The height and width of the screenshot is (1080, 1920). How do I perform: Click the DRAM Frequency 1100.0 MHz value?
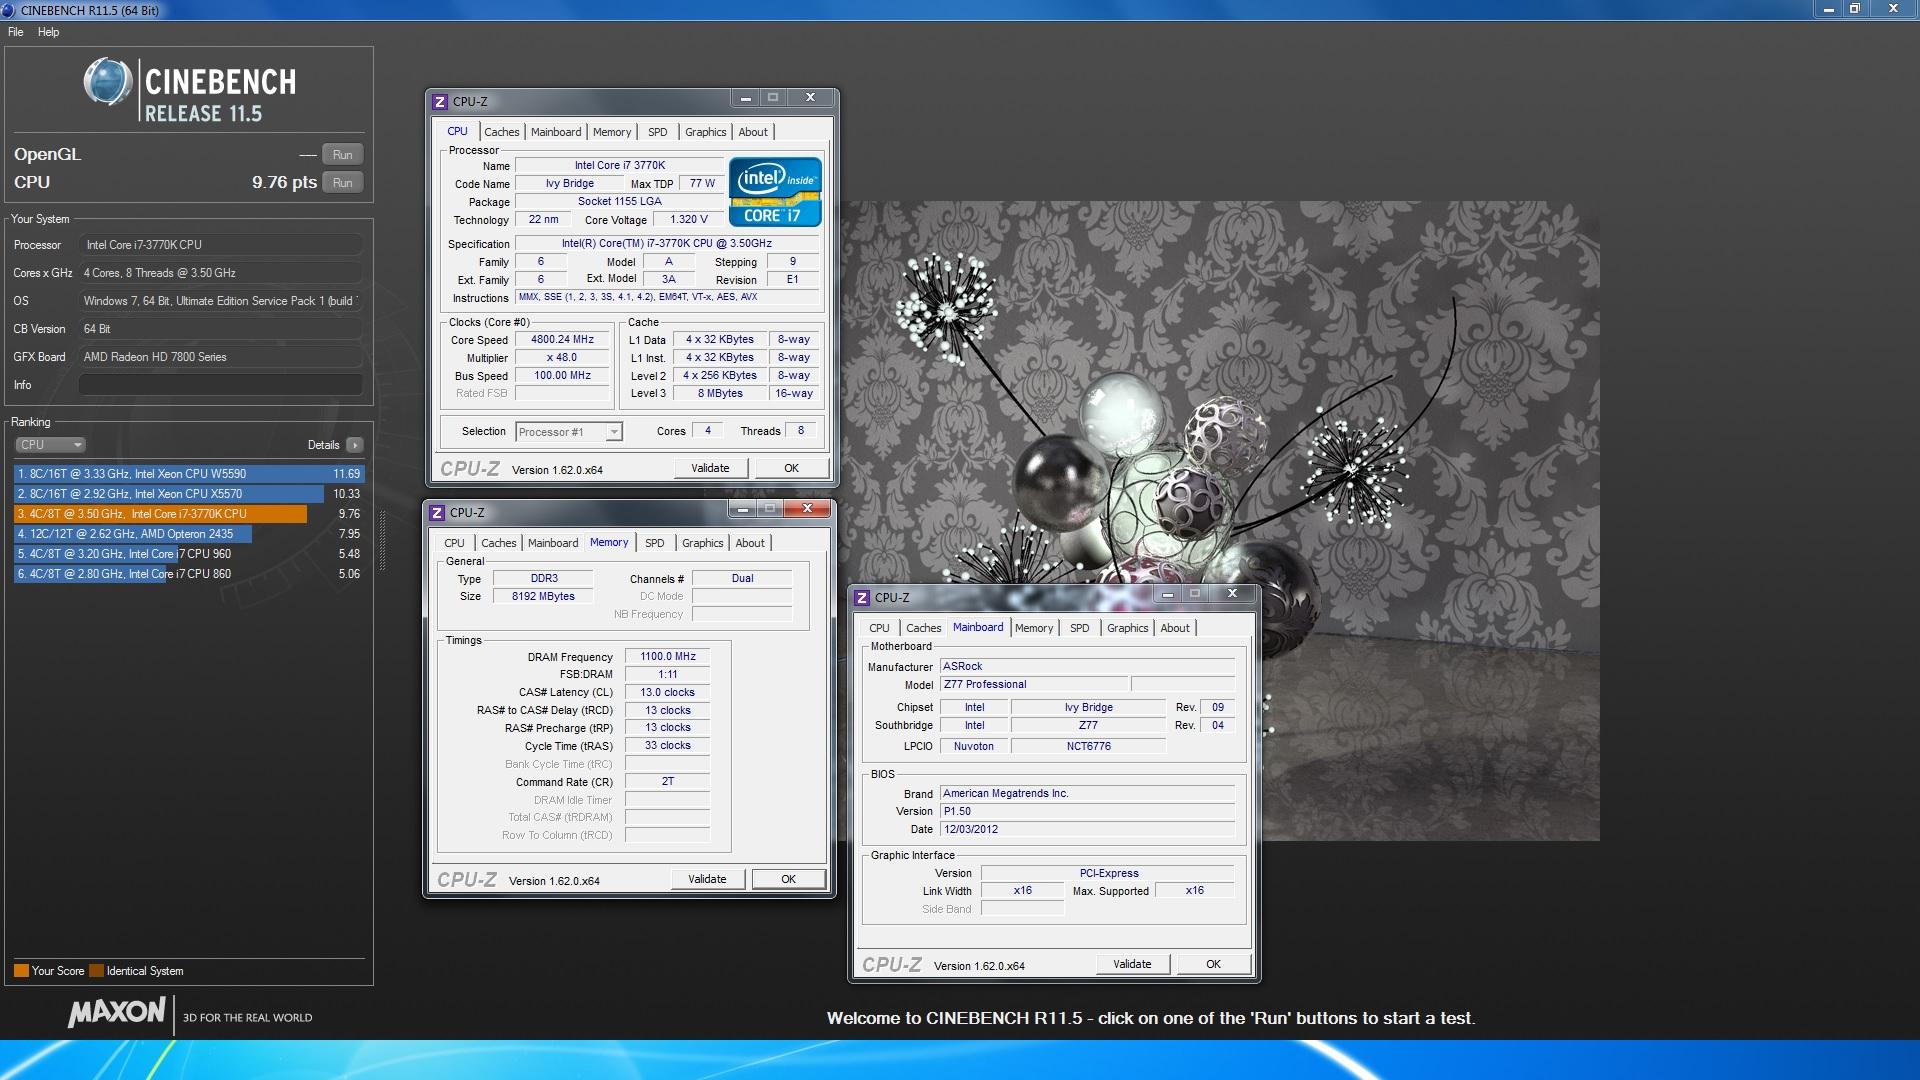(x=668, y=657)
